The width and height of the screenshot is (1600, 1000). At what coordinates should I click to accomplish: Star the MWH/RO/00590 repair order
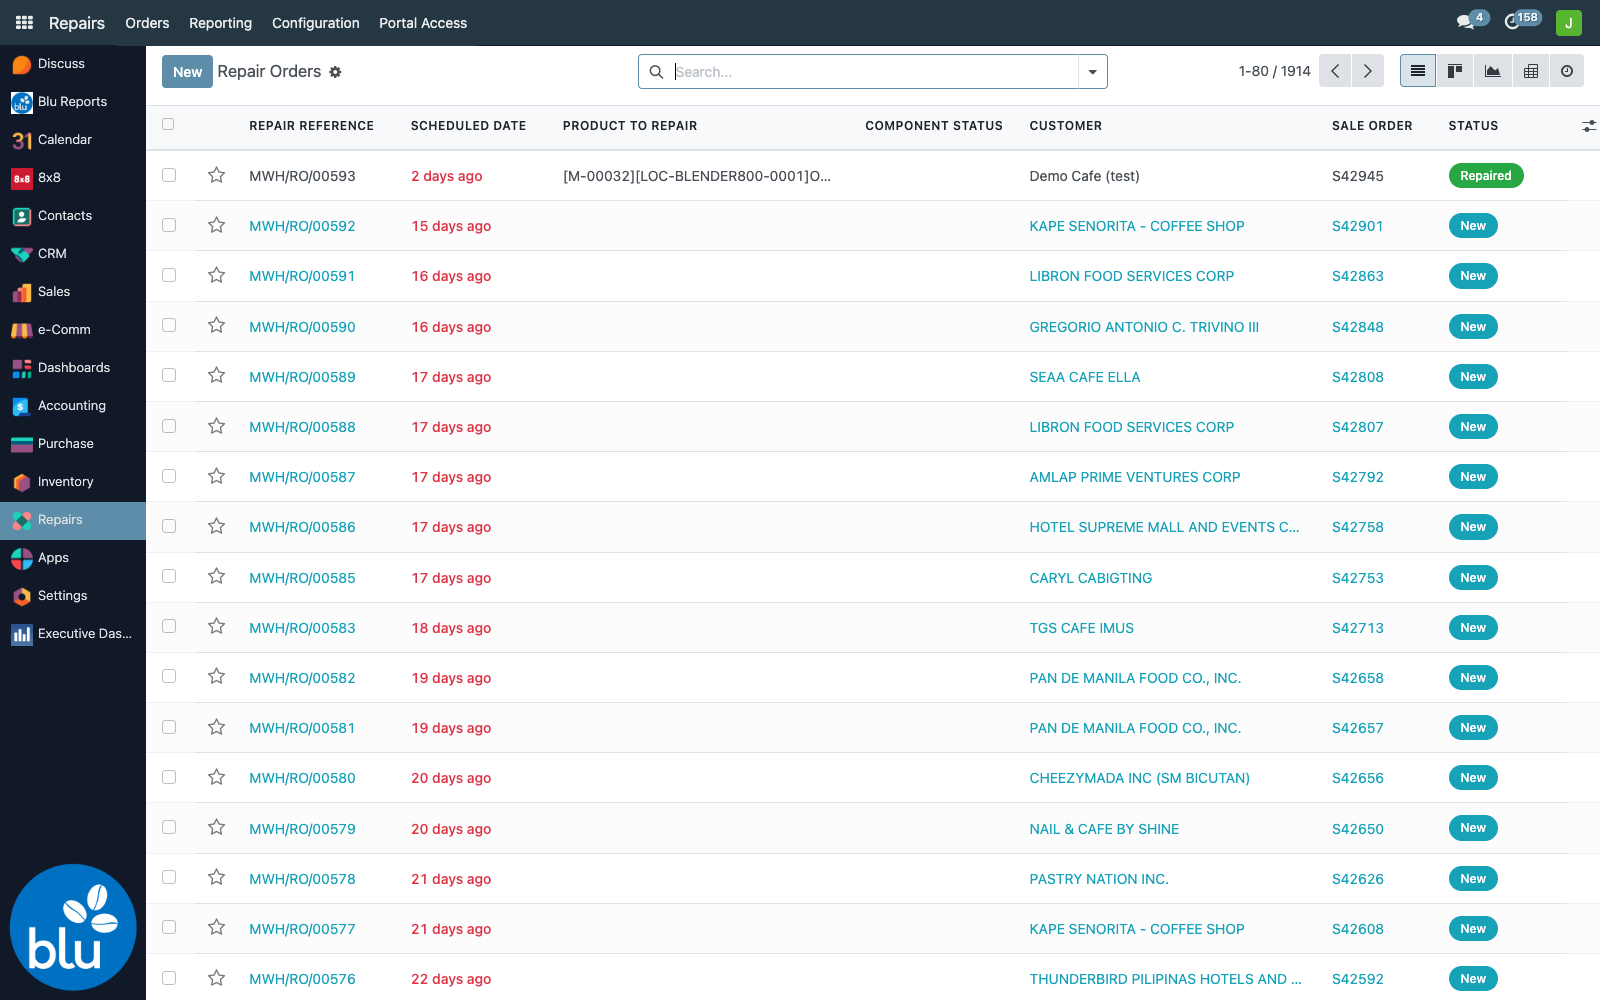(x=216, y=326)
